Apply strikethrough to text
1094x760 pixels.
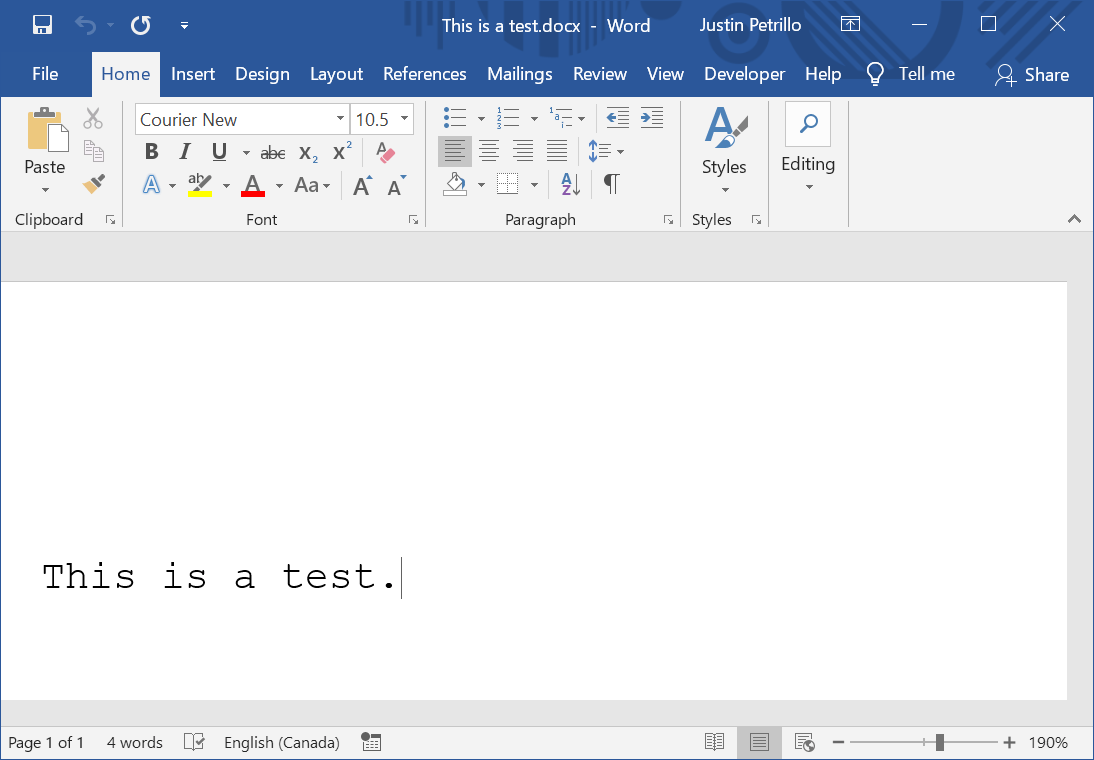pyautogui.click(x=271, y=152)
